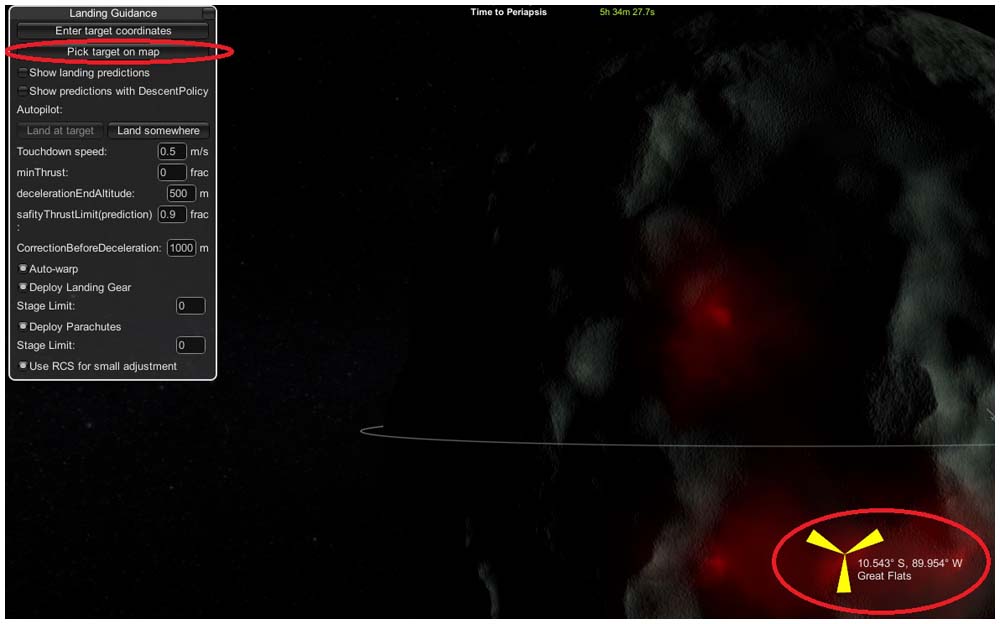Edit the CorrectionBeforeDeceleration field
The image size is (1000, 624).
pyautogui.click(x=181, y=248)
